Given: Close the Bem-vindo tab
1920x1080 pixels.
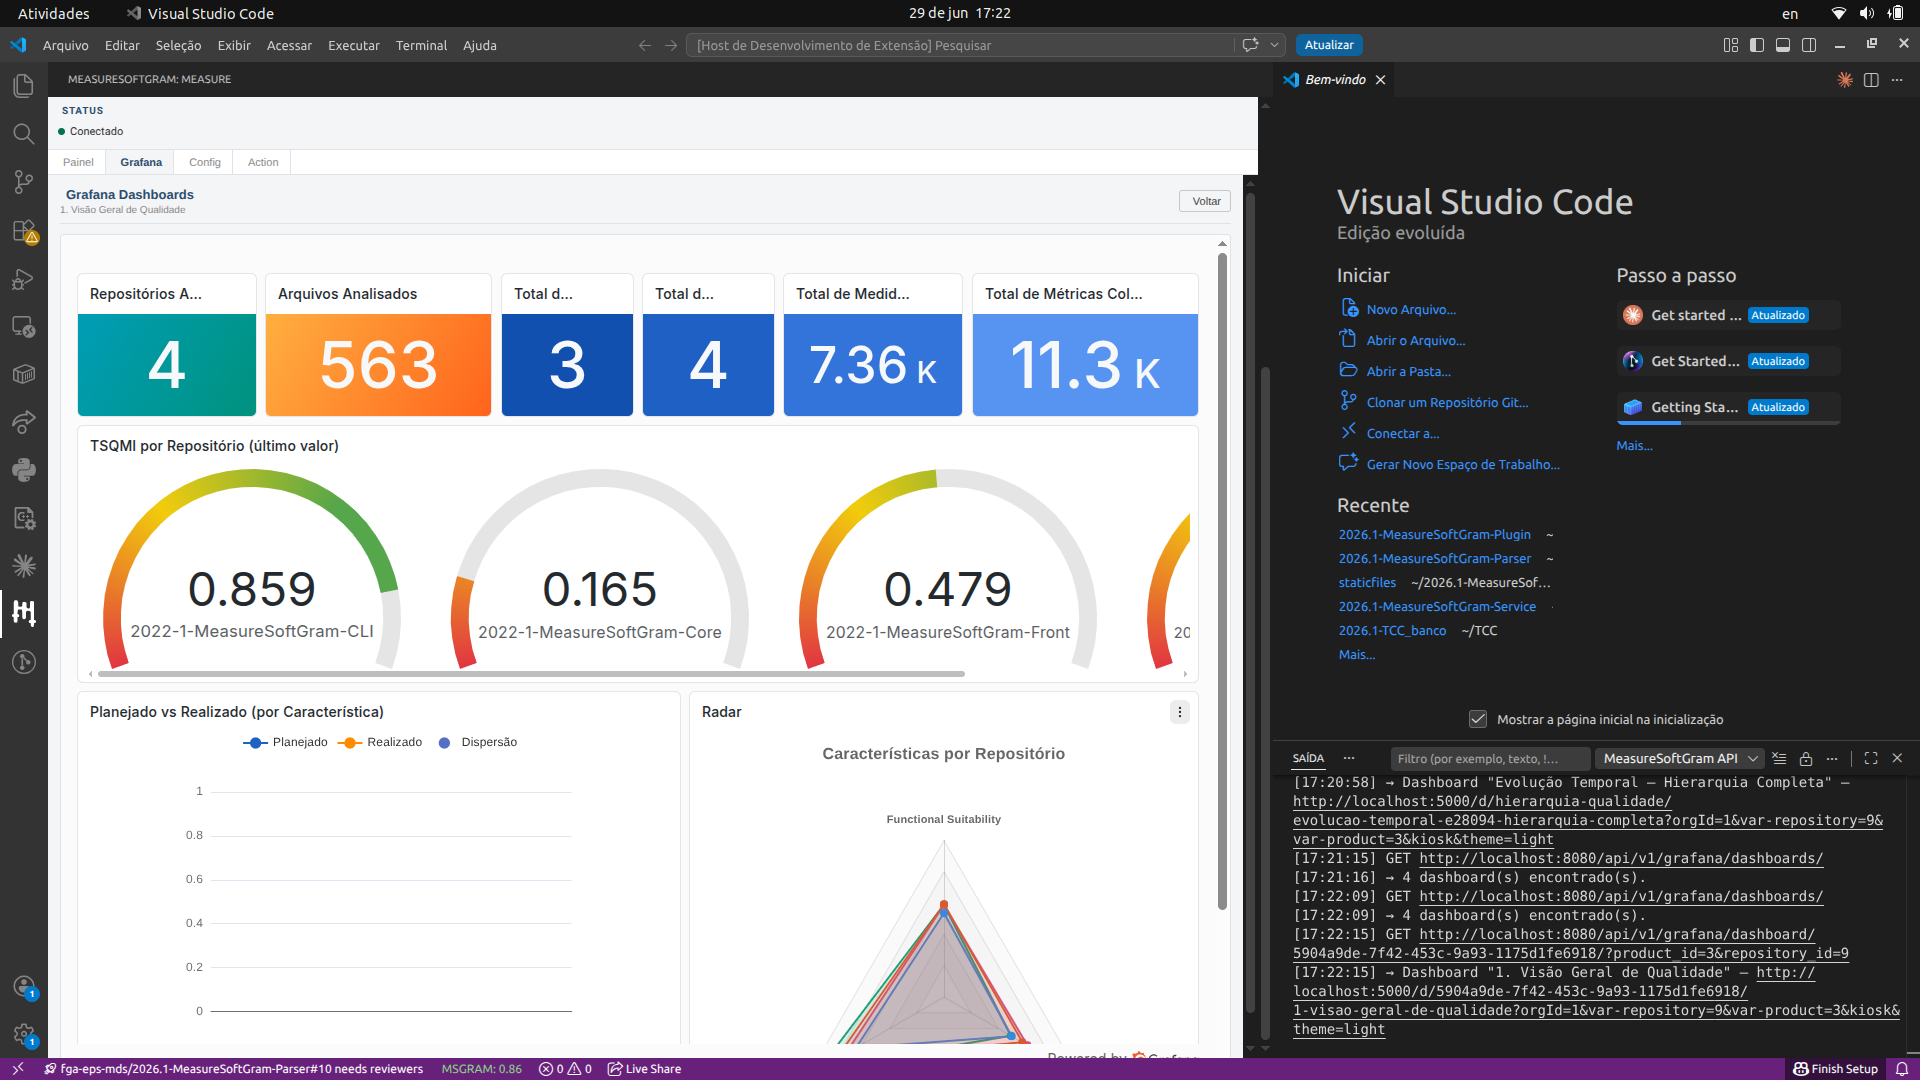Looking at the screenshot, I should [1380, 80].
